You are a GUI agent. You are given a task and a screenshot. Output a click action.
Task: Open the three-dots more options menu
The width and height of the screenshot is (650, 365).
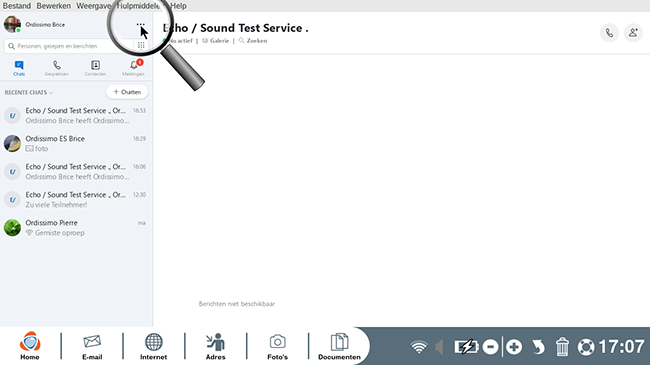point(141,24)
